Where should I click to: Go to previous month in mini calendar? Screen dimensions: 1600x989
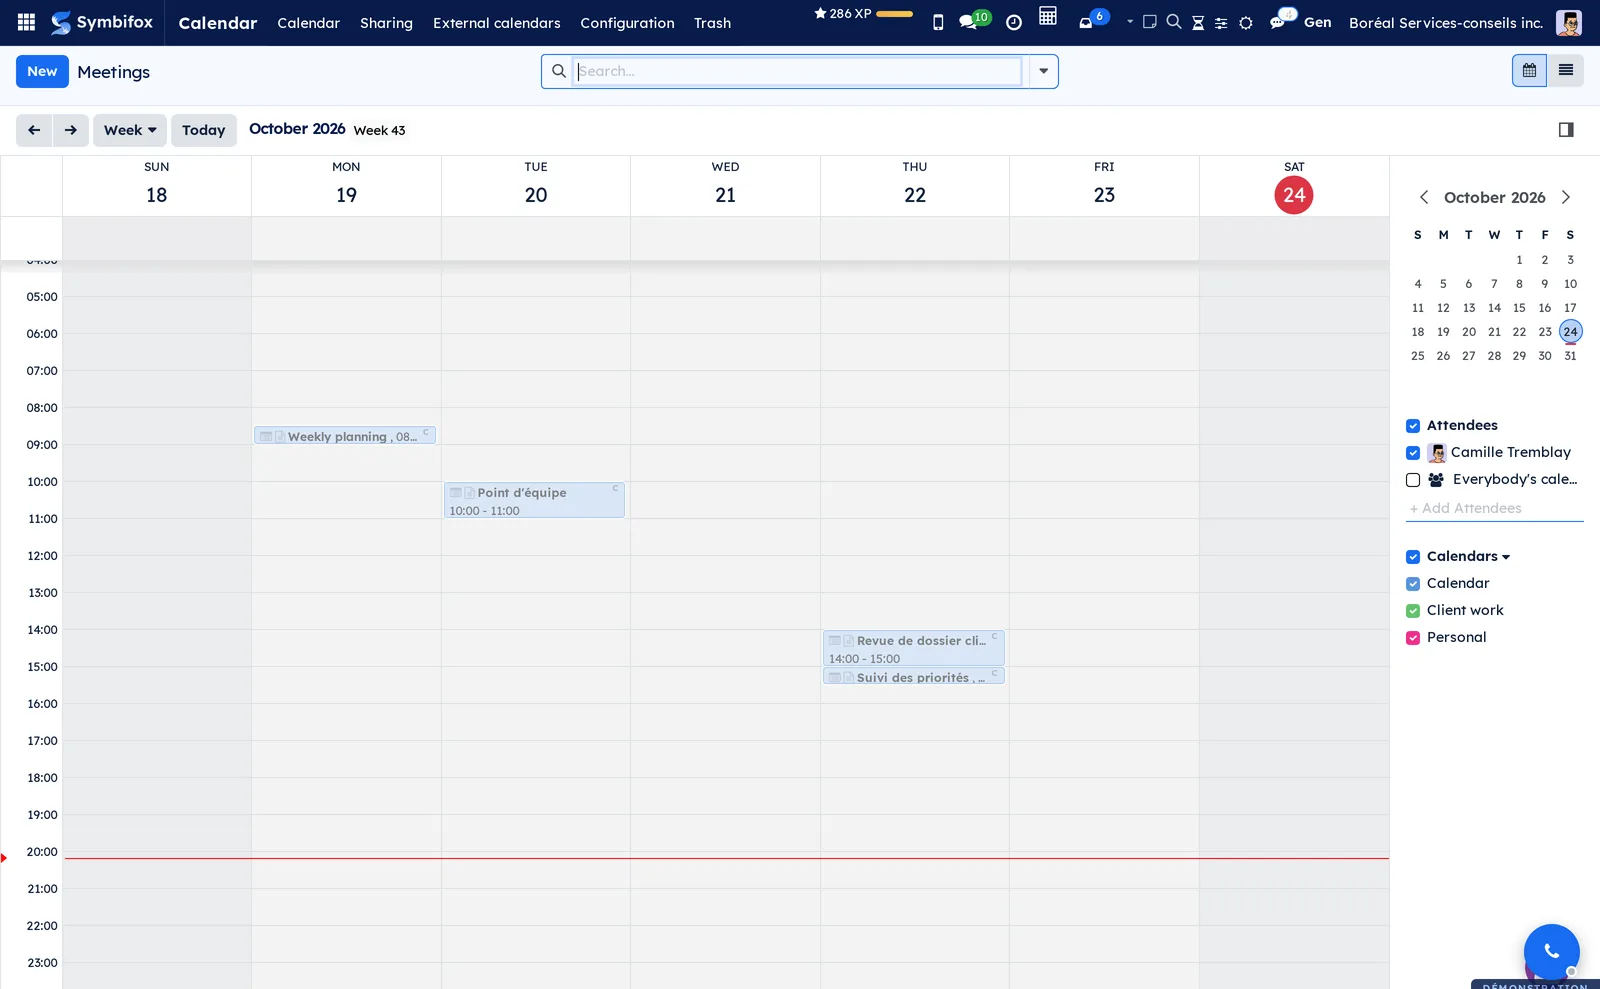click(x=1424, y=198)
